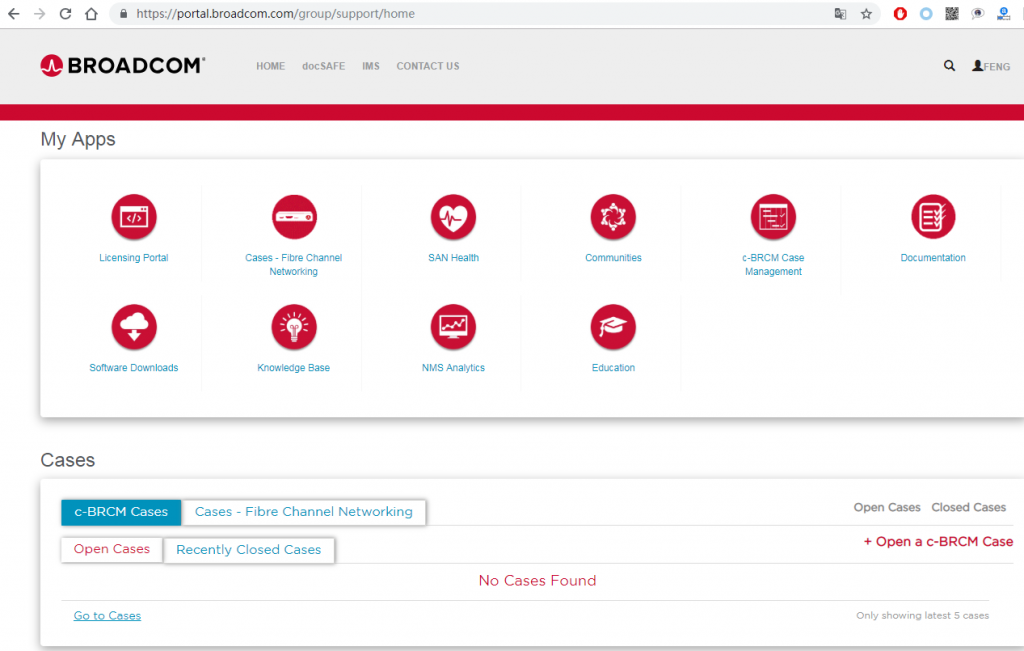Click Open Cases link at top right of Cases
This screenshot has width=1024, height=651.
pos(887,507)
